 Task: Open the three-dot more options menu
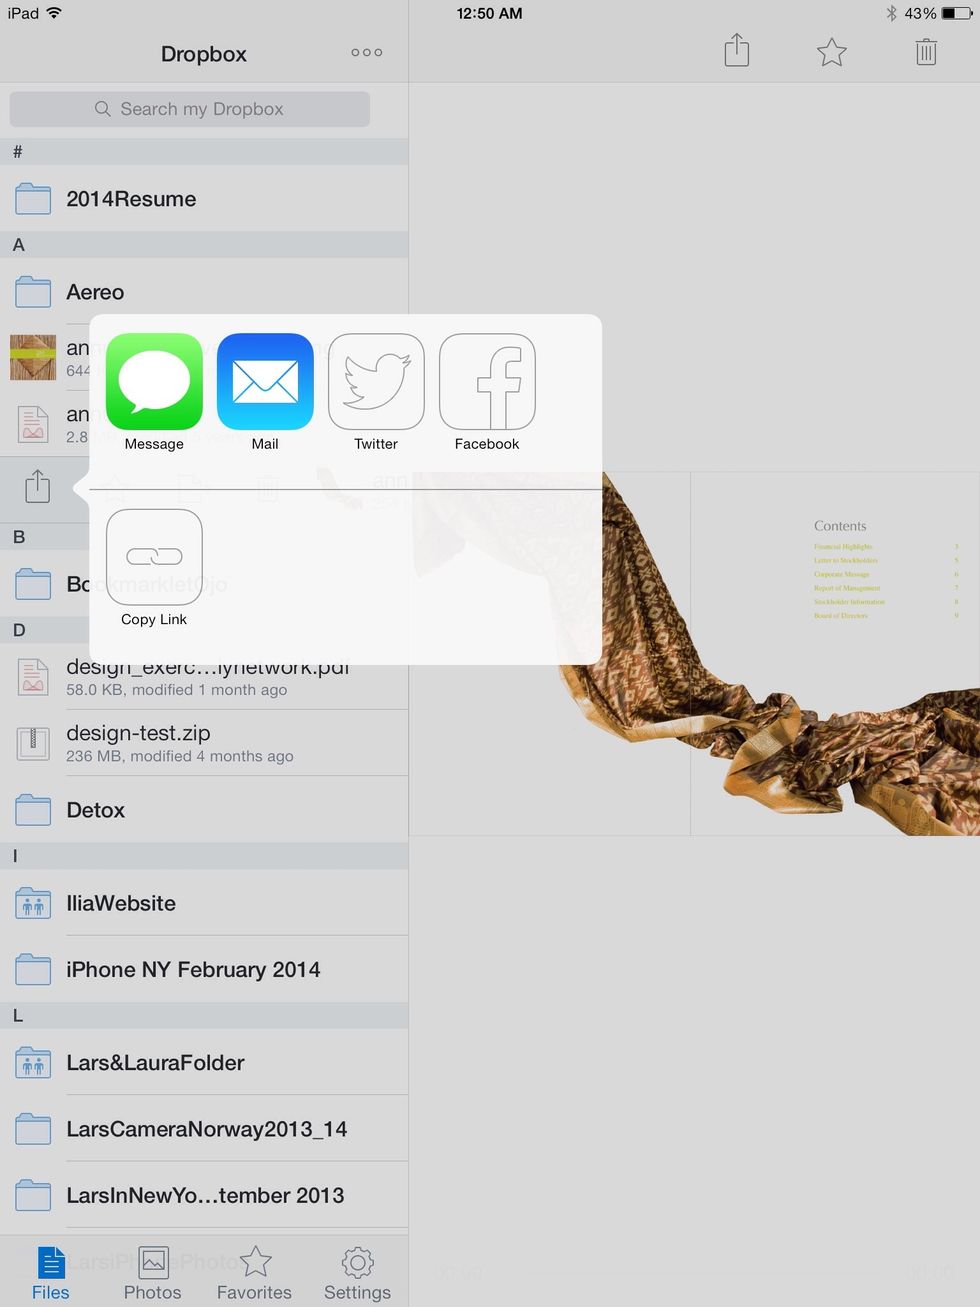click(x=366, y=53)
